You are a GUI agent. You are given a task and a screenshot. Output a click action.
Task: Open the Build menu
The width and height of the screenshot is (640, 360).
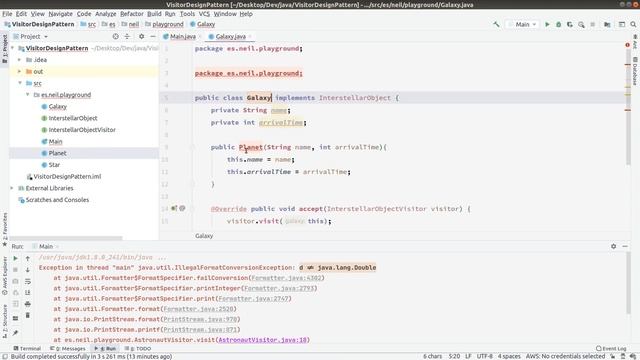(154, 14)
